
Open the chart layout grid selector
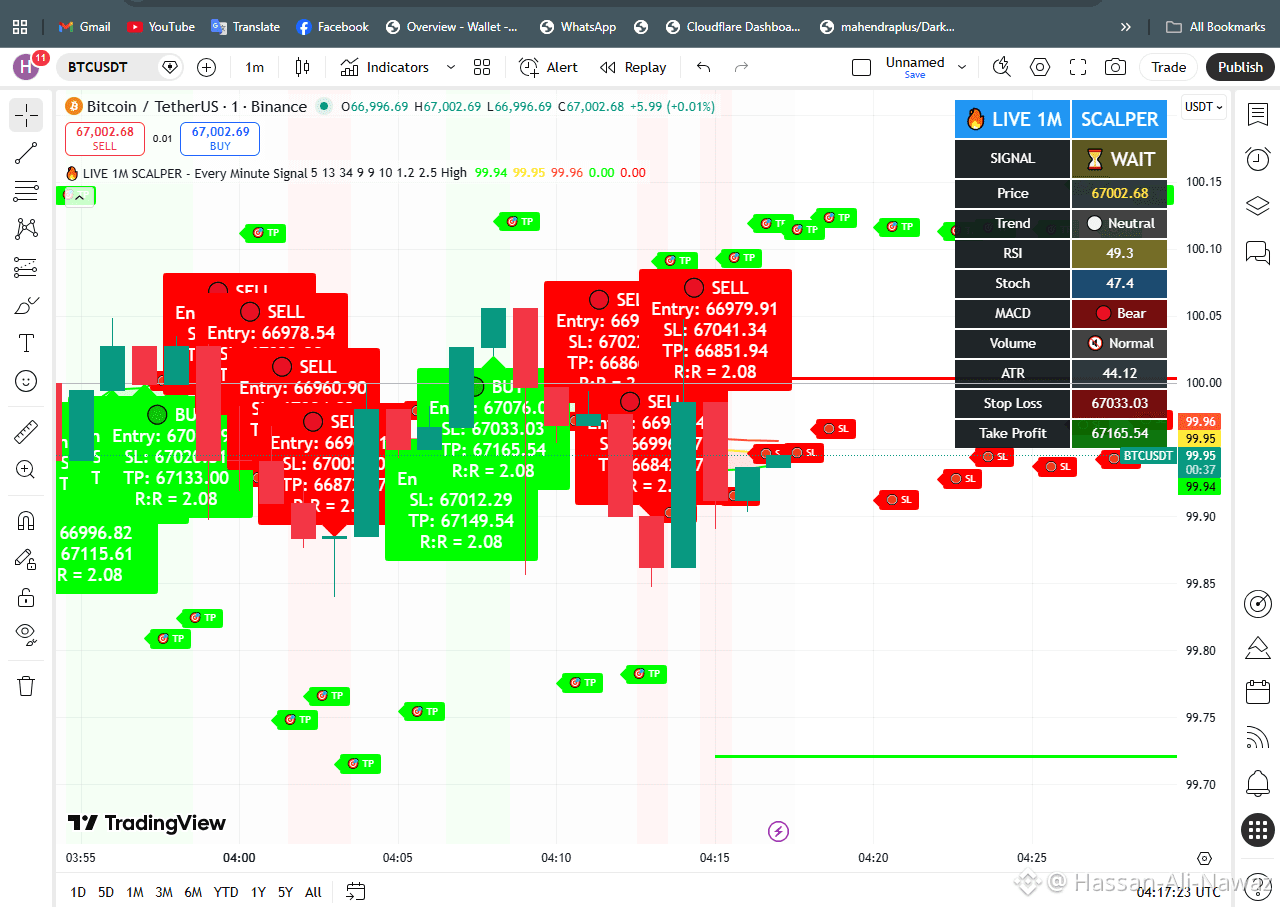(482, 67)
